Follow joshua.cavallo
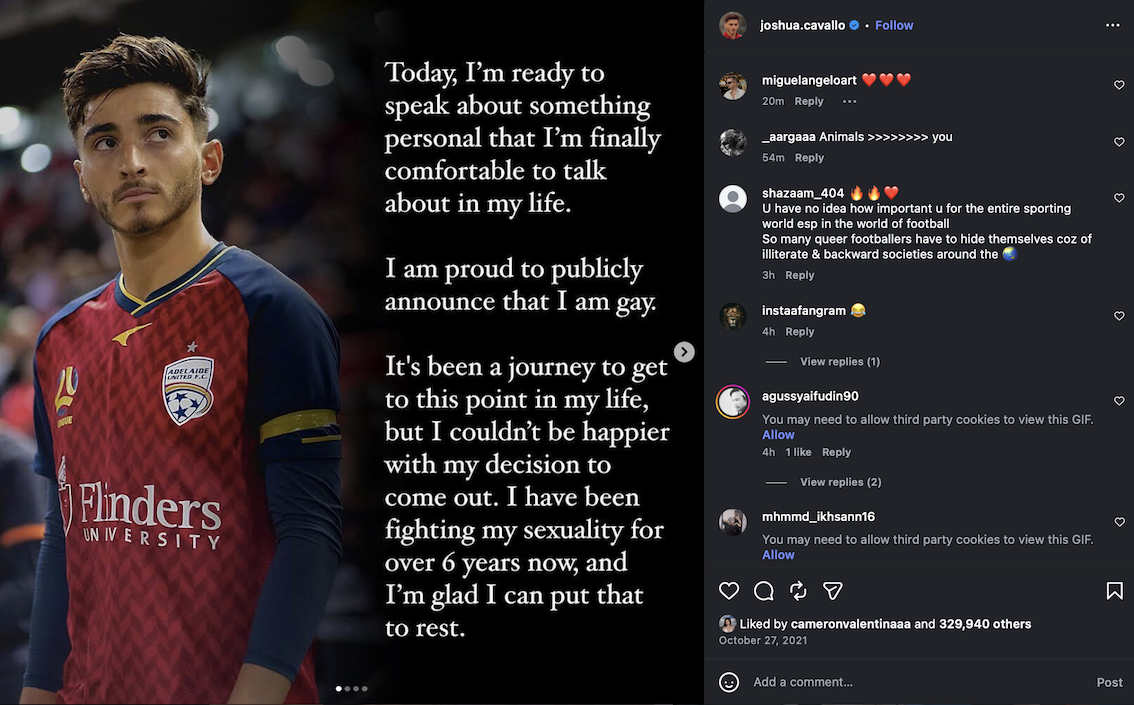Image resolution: width=1134 pixels, height=705 pixels. (x=894, y=25)
